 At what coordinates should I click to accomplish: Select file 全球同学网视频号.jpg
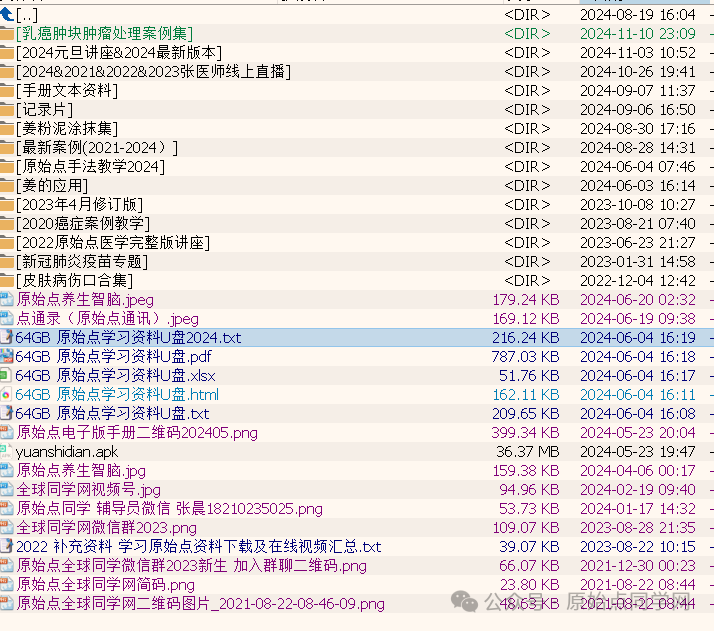[x=88, y=490]
